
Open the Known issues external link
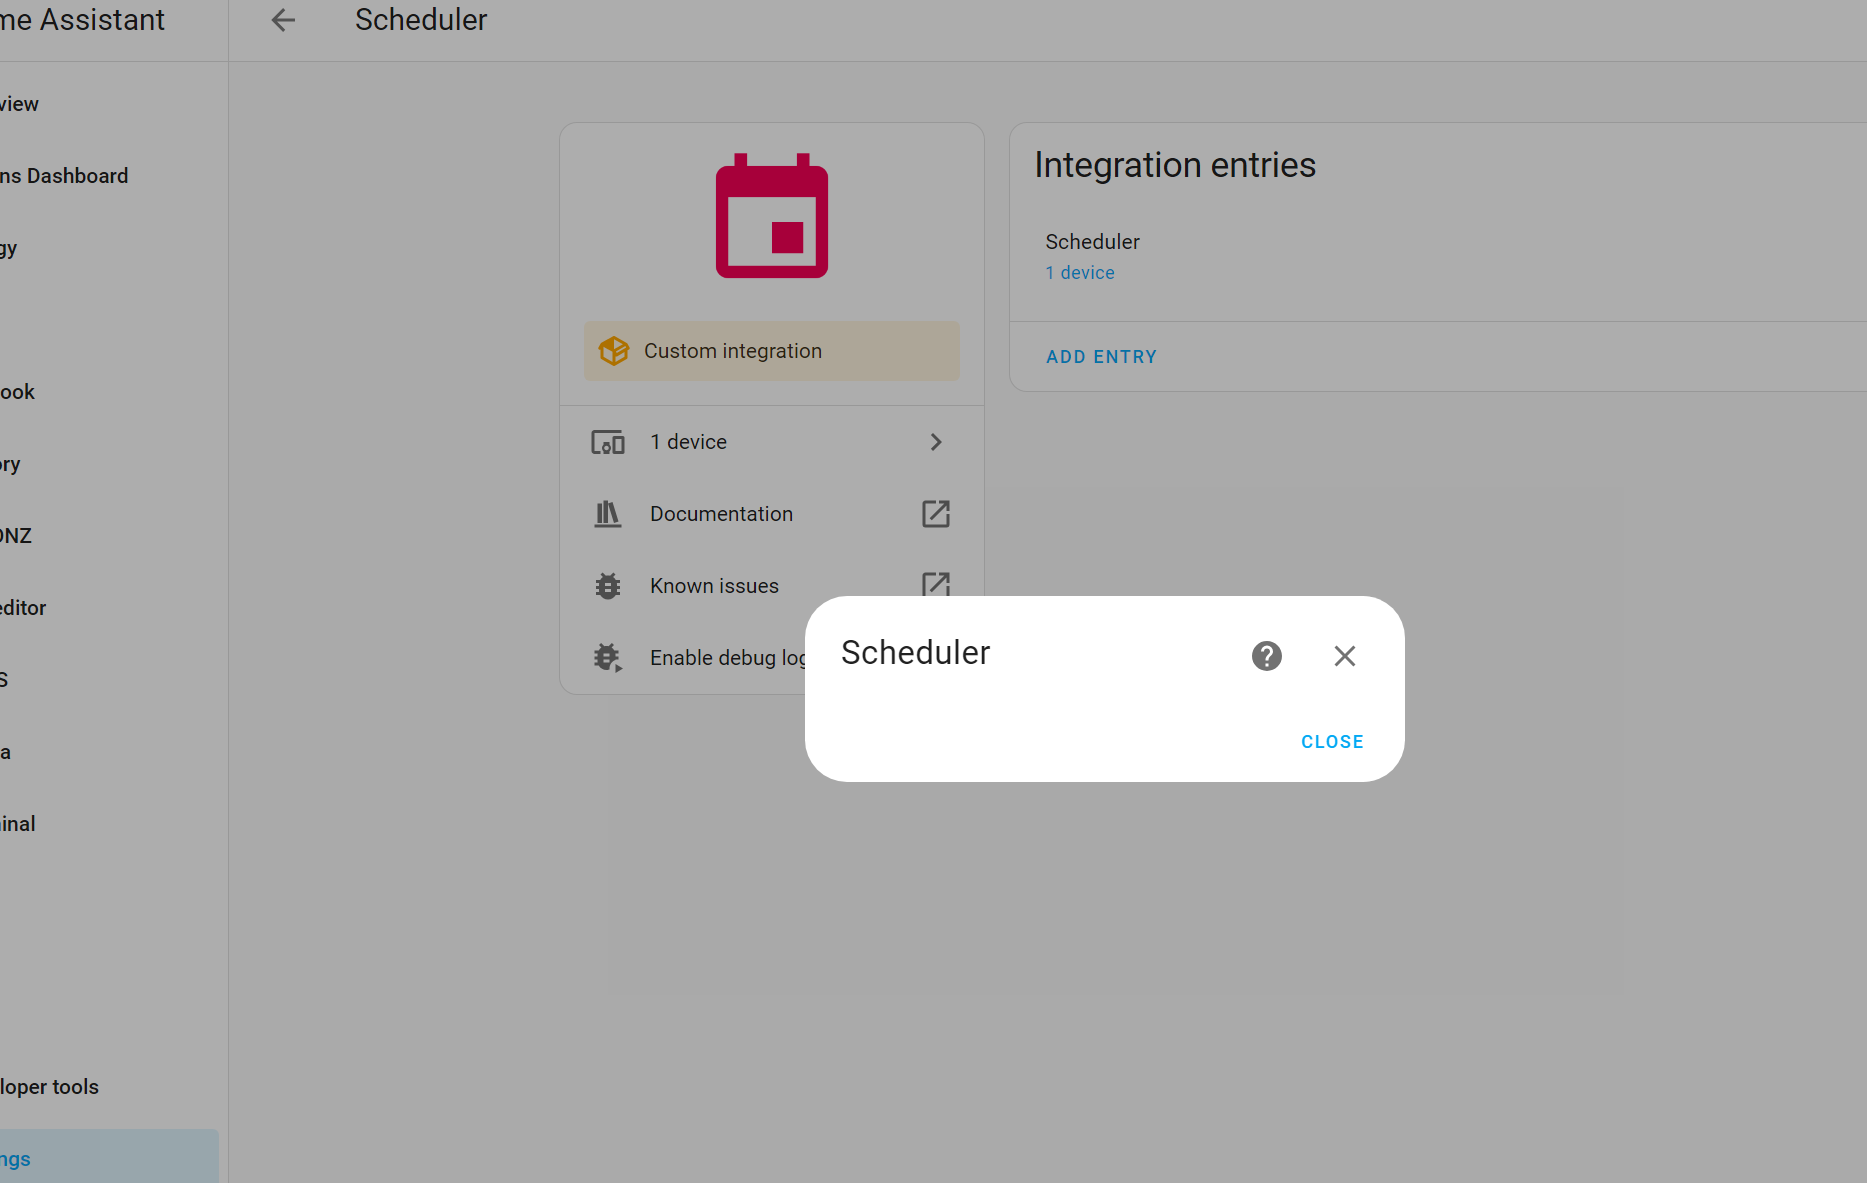935,585
